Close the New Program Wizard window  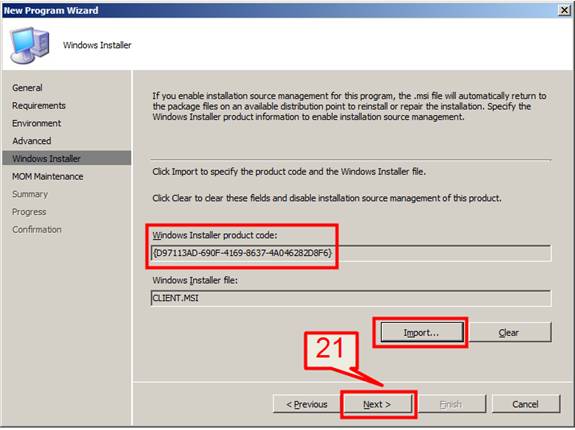coord(564,10)
